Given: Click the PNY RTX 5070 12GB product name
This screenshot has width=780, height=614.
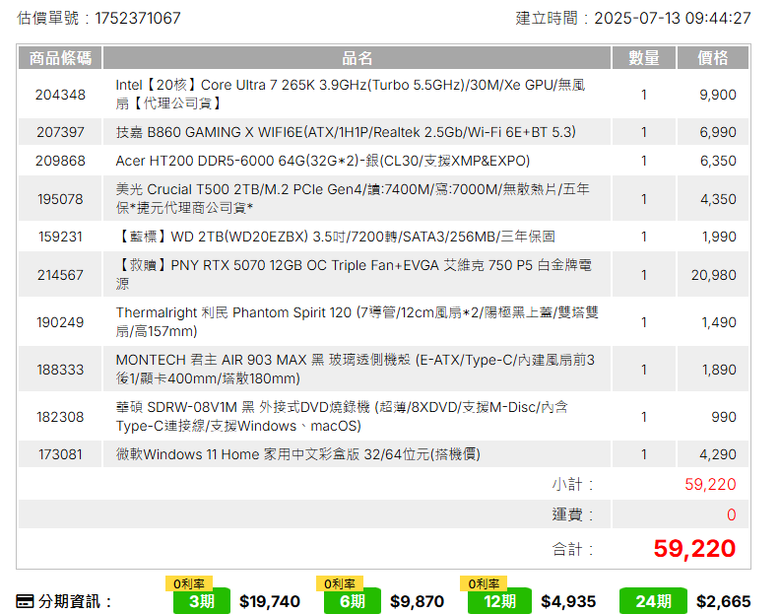Looking at the screenshot, I should click(354, 274).
